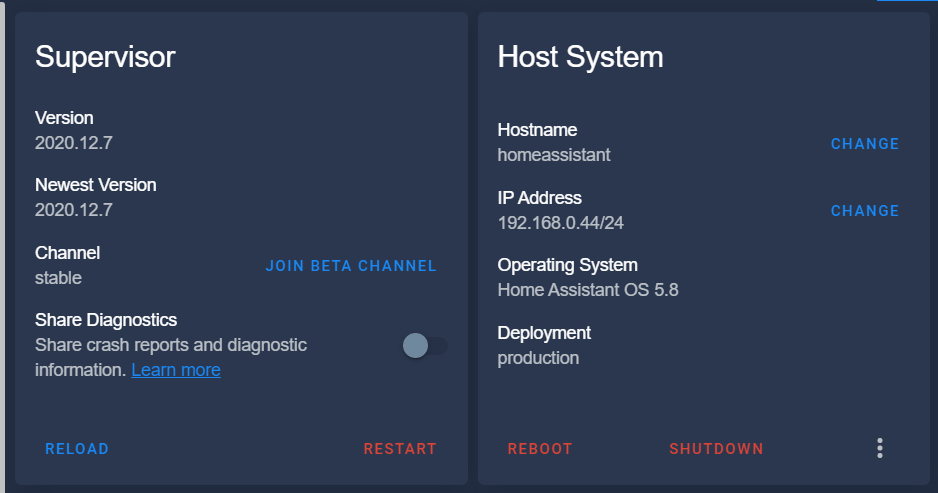Click the Share Diagnostics label
Viewport: 938px width, 493px height.
pos(106,320)
